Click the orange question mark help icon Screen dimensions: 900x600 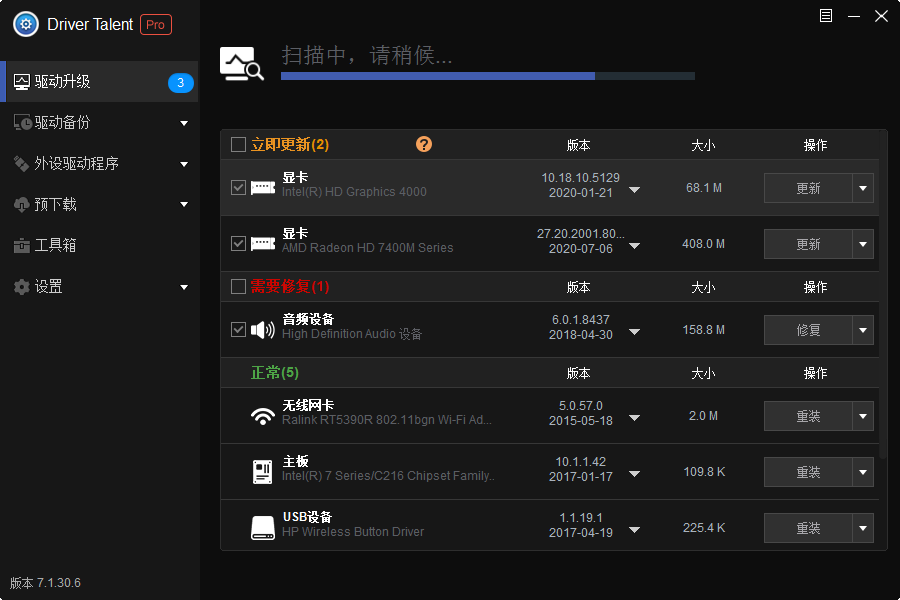click(x=424, y=144)
